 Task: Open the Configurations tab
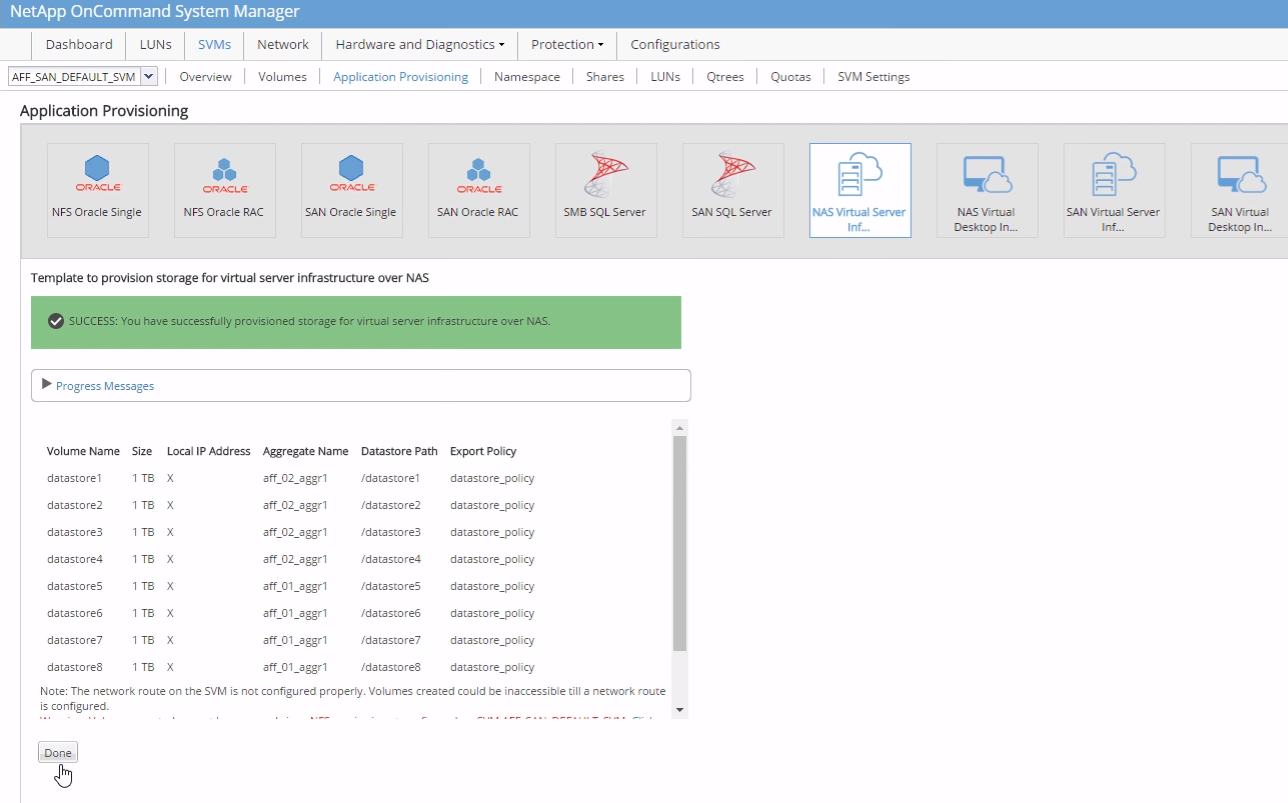pyautogui.click(x=675, y=44)
